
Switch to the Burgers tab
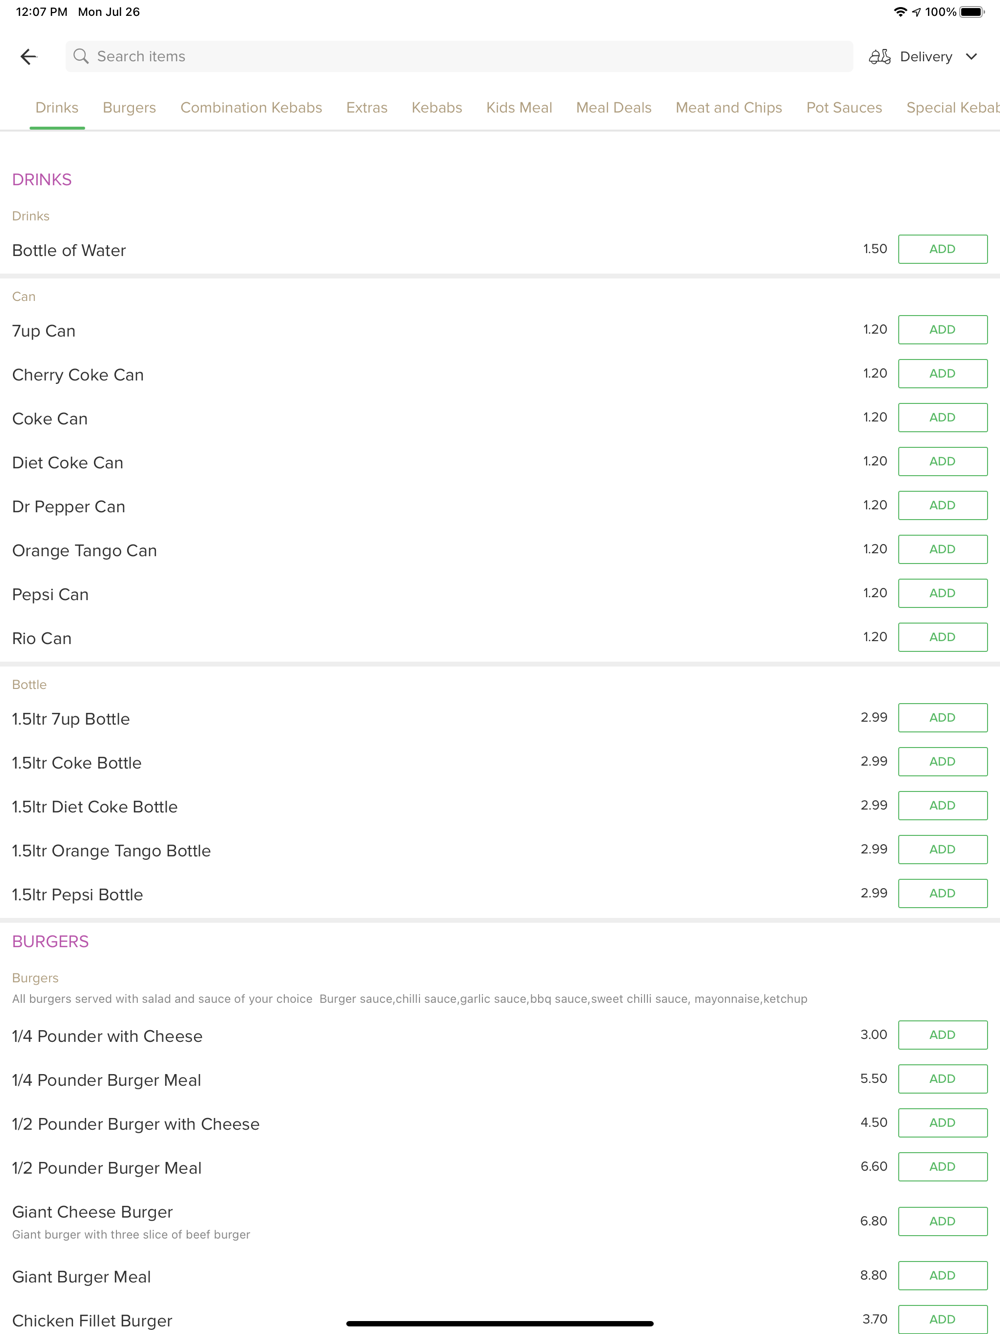coord(129,108)
